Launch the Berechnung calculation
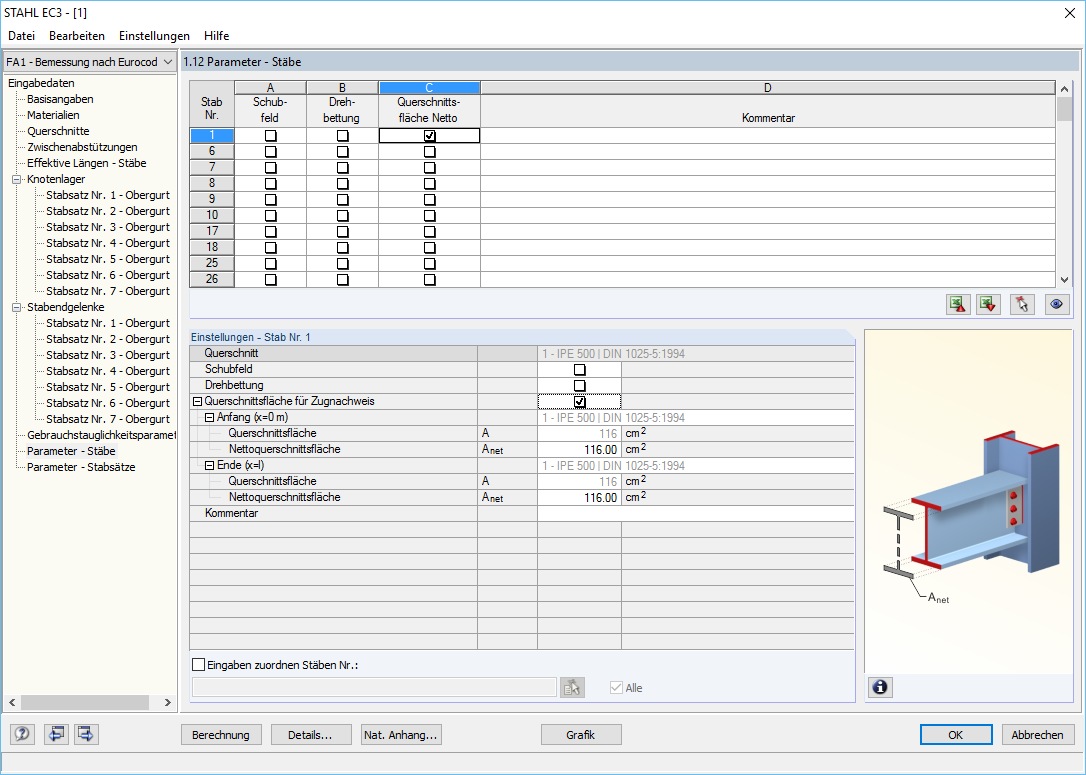1086x775 pixels. click(221, 734)
